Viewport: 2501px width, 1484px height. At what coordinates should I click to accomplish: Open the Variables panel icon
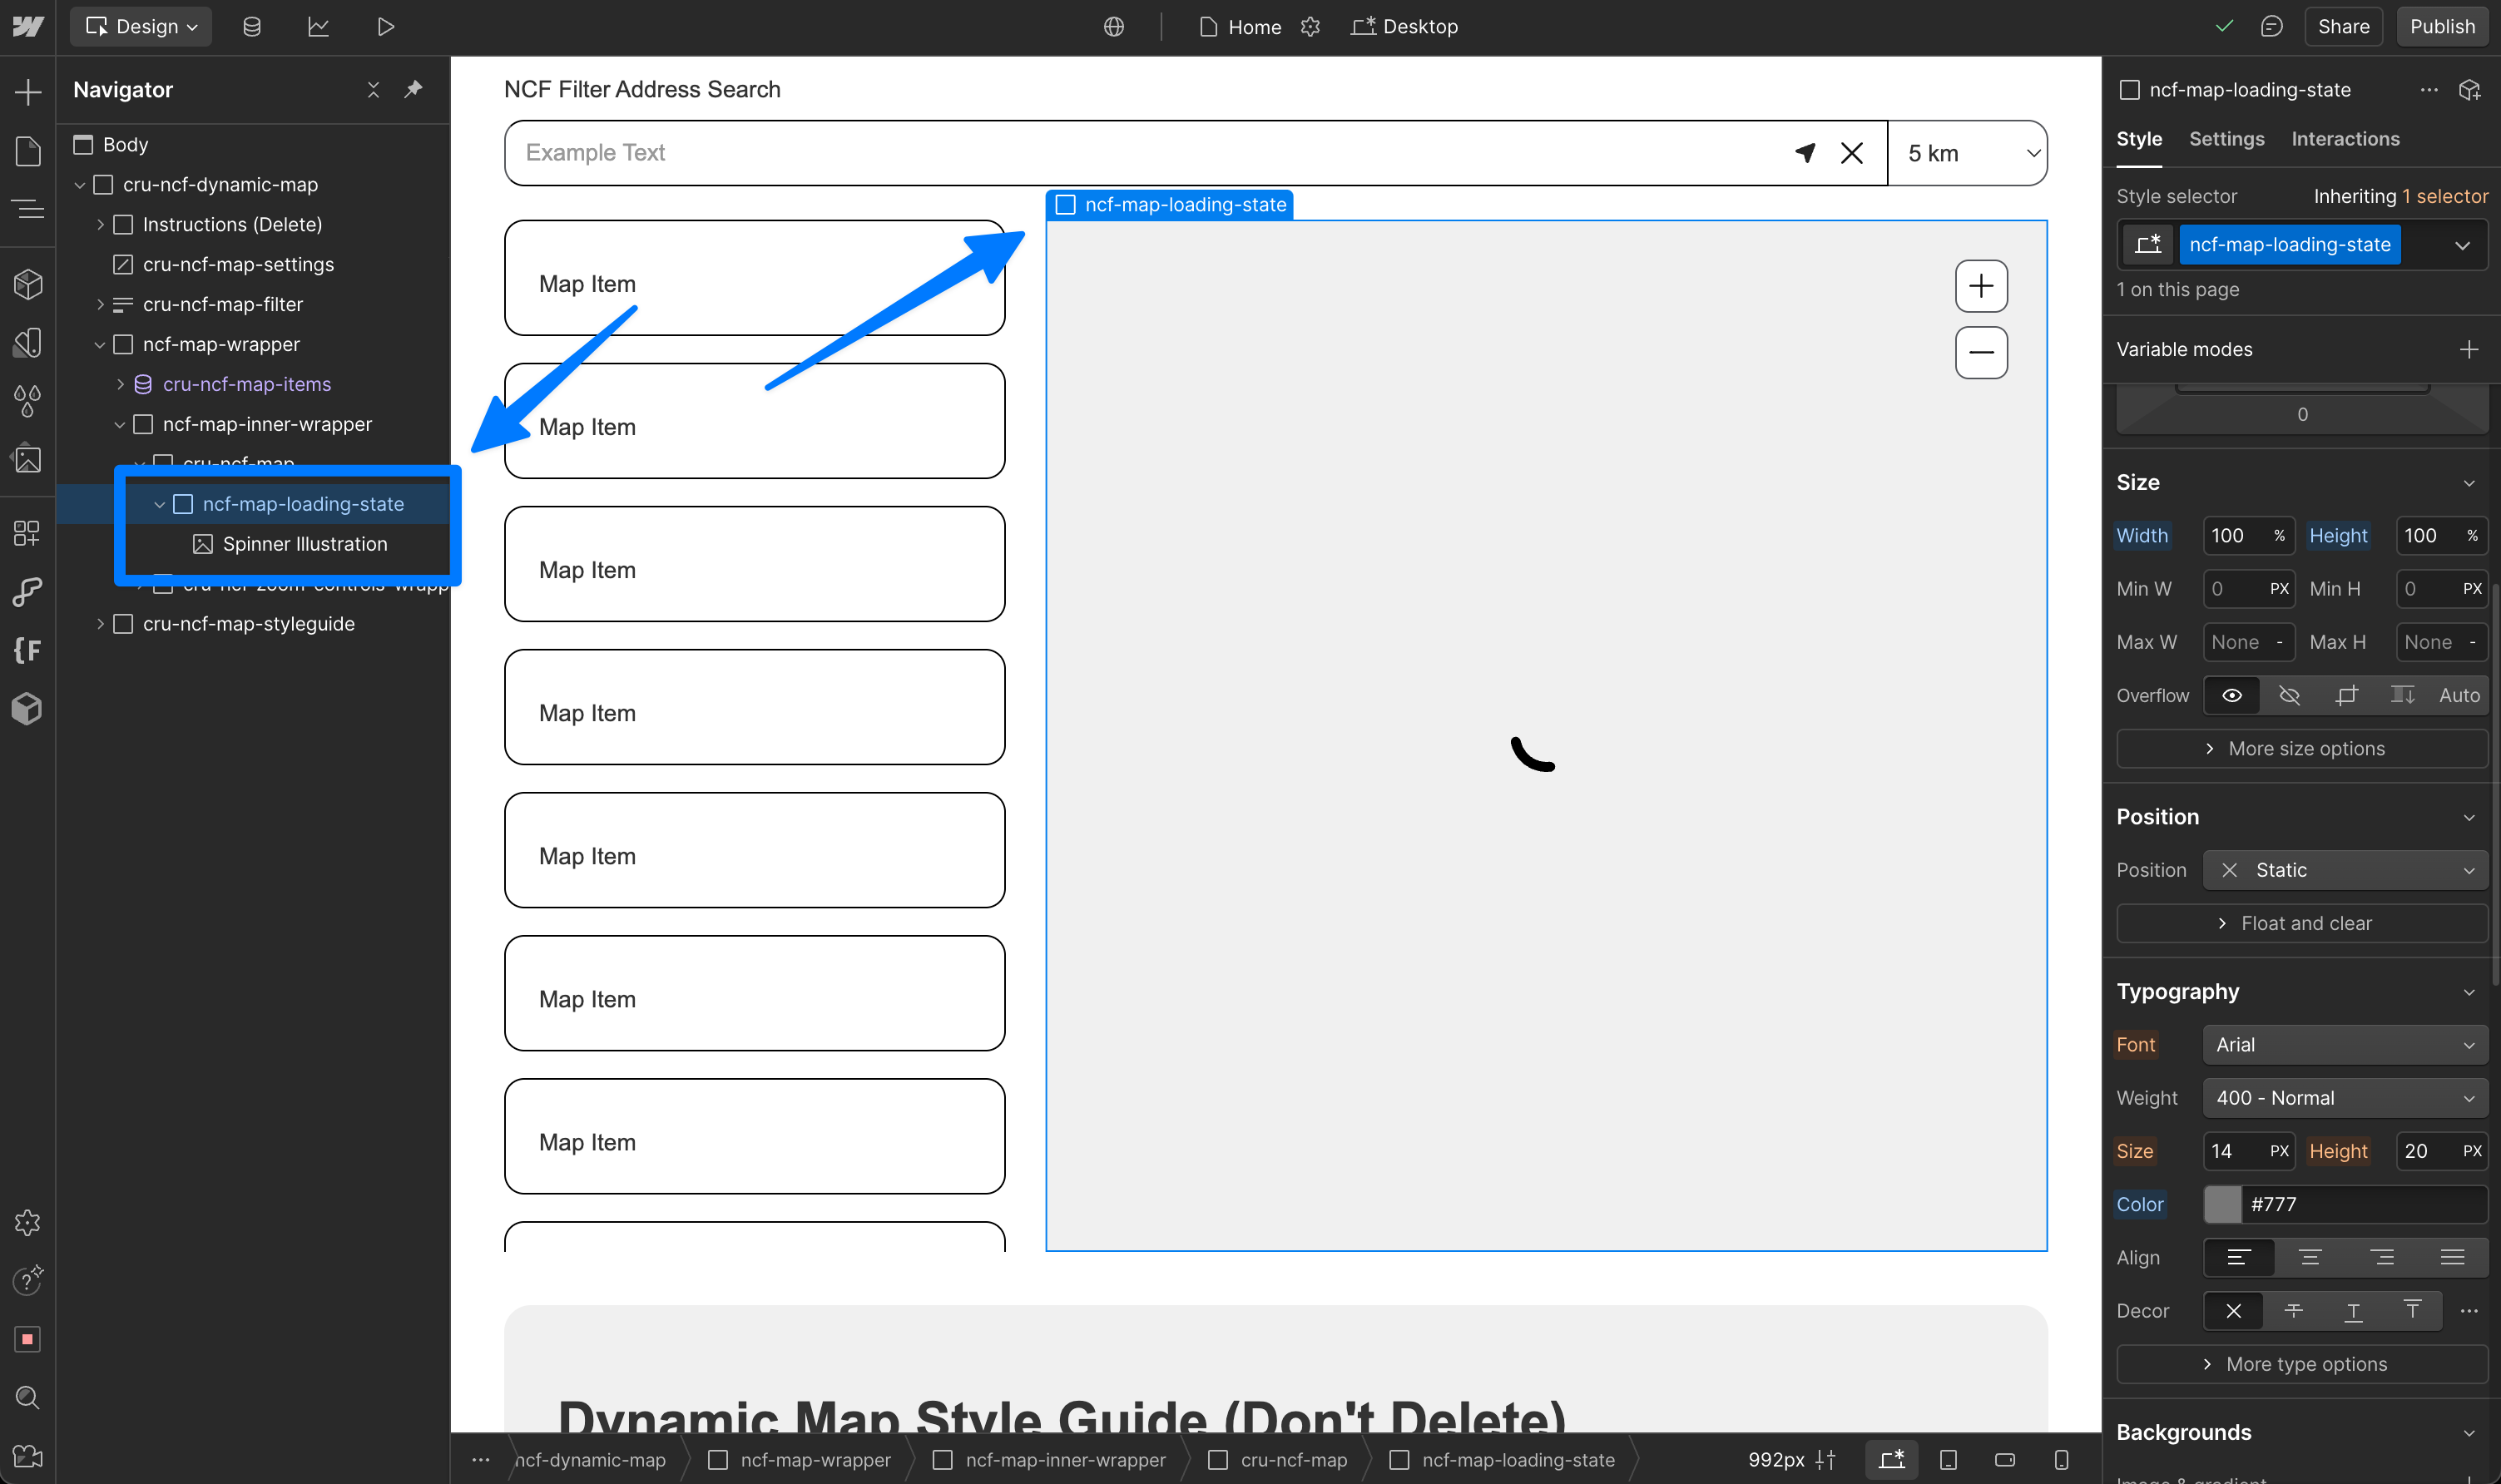[x=28, y=343]
